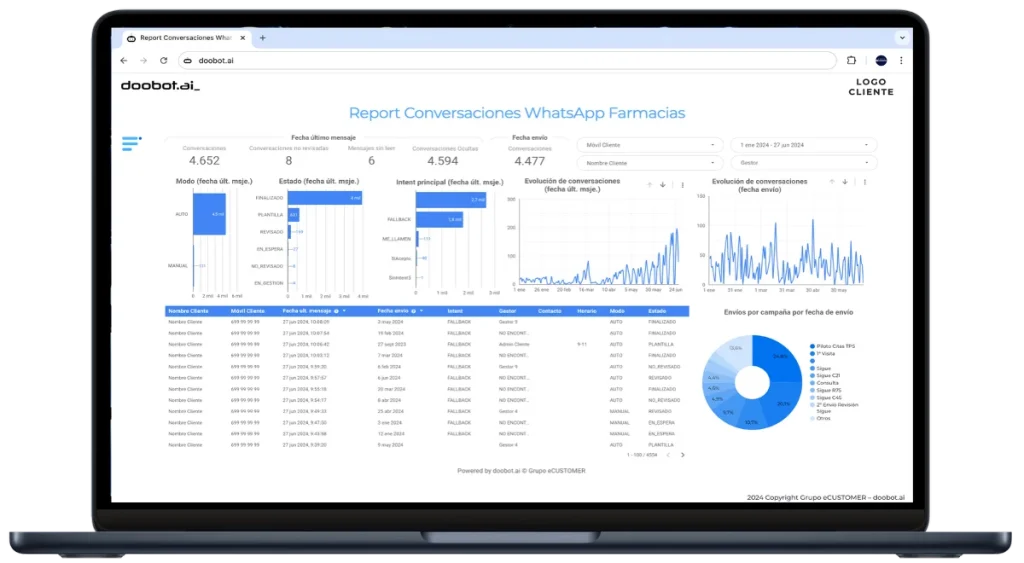Image resolution: width=1024 pixels, height=563 pixels.
Task: Go to next table page arrow
Action: click(683, 455)
